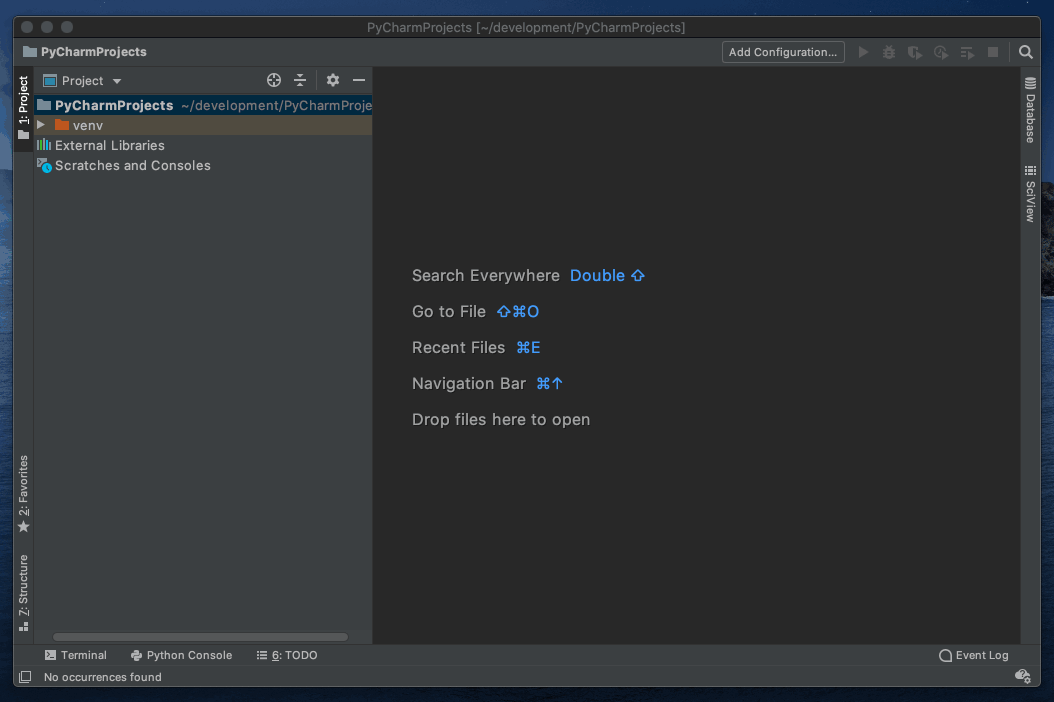Open the 6: TODO tab
Image resolution: width=1054 pixels, height=702 pixels.
[x=286, y=655]
